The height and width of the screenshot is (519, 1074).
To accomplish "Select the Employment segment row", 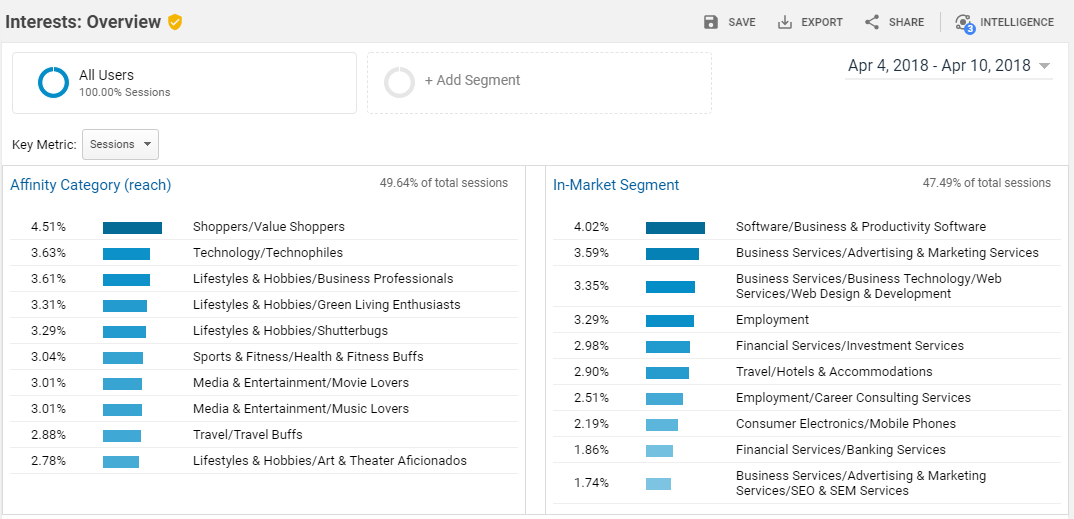I will [x=772, y=320].
